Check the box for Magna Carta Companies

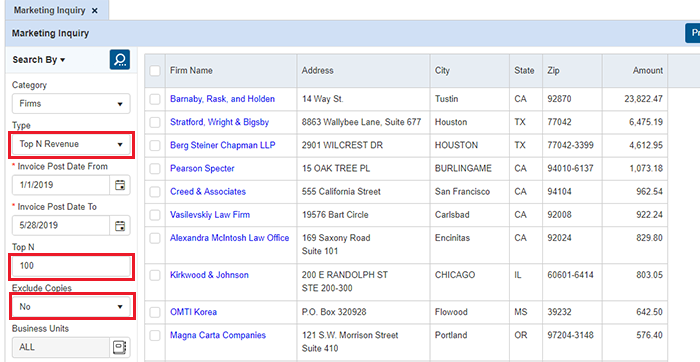pyautogui.click(x=155, y=336)
